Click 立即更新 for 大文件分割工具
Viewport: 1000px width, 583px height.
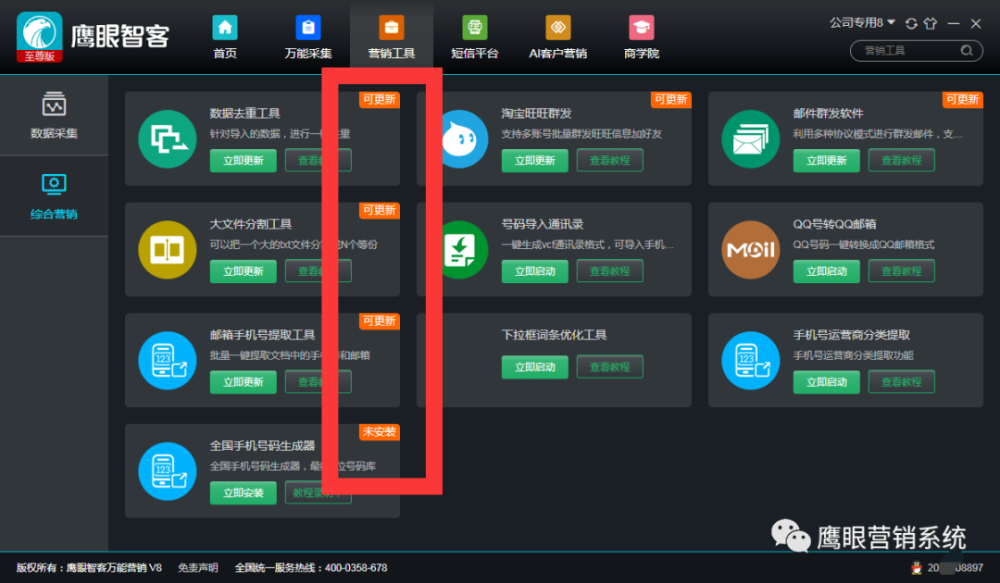coord(243,272)
